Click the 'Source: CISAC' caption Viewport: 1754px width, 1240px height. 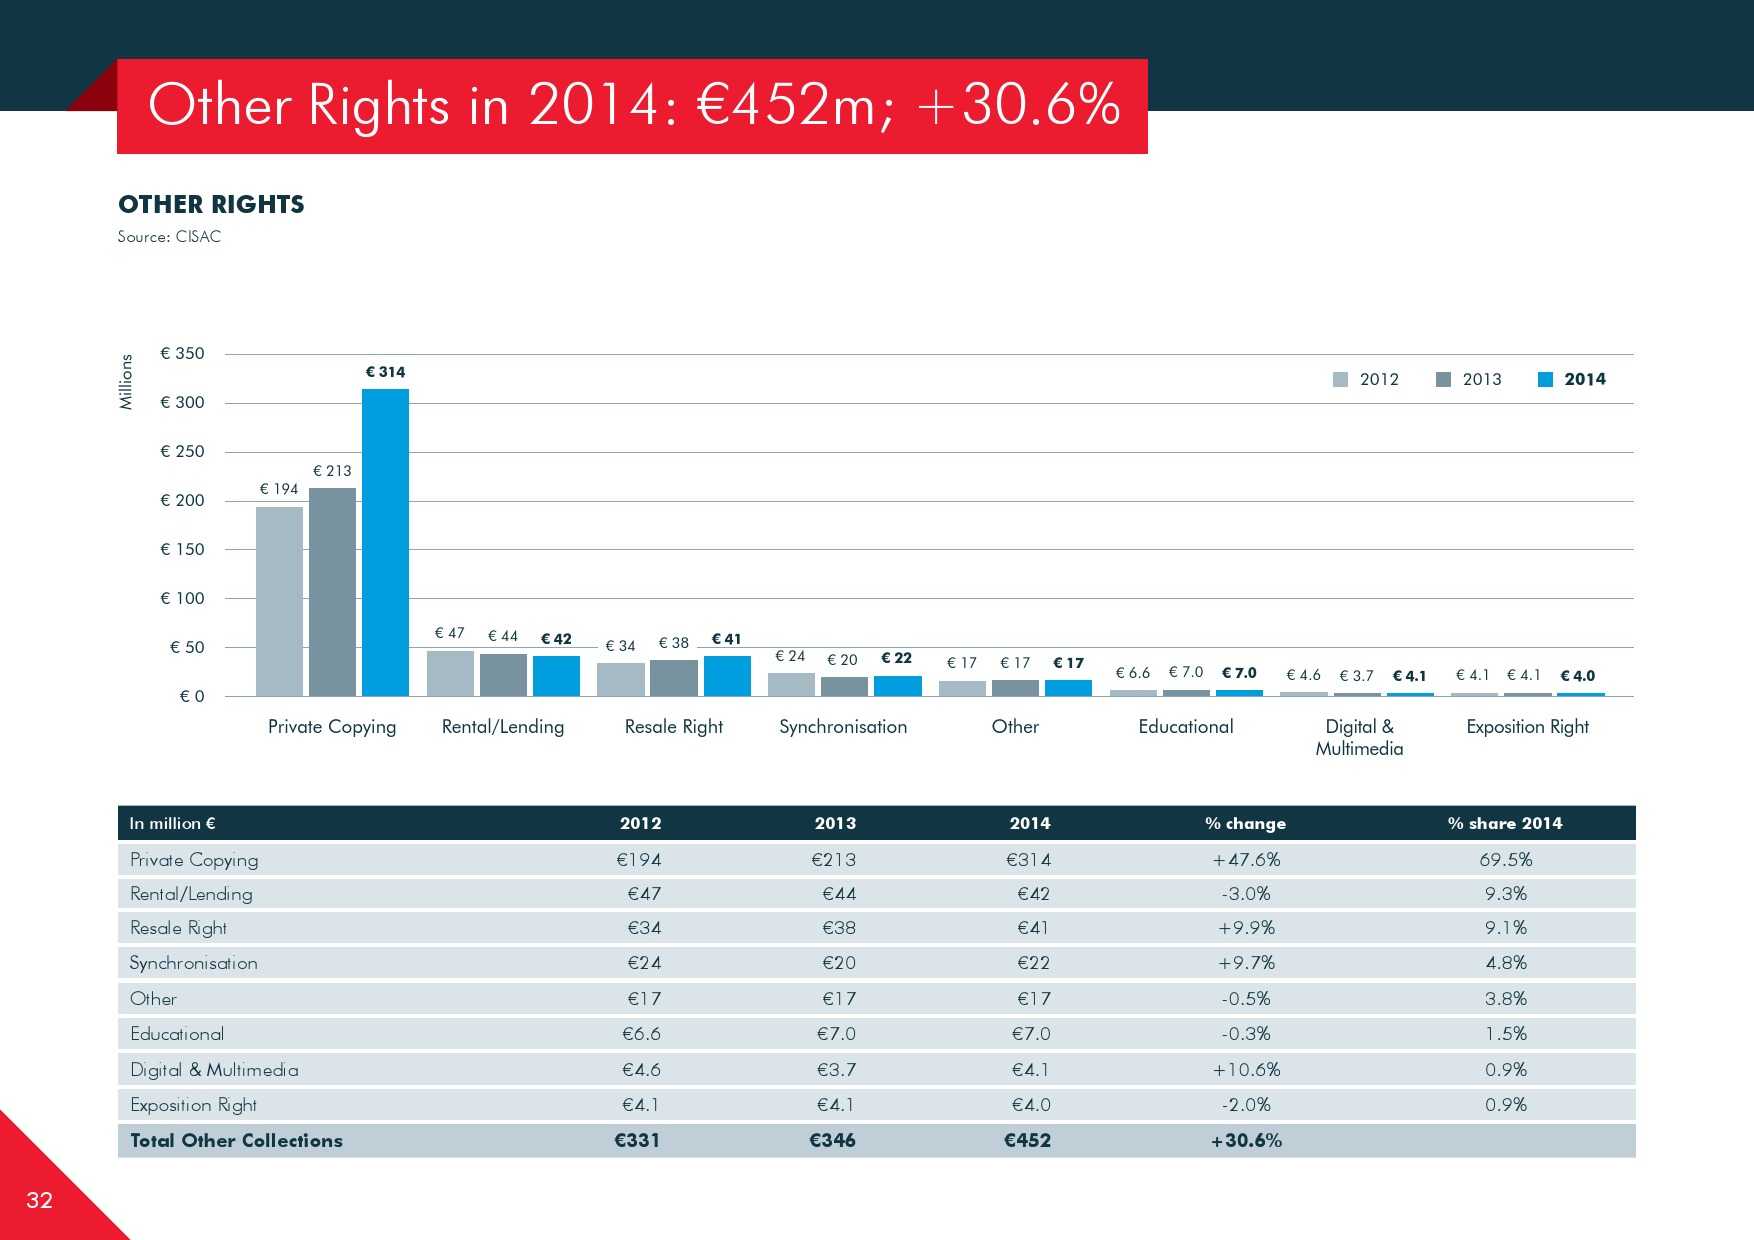[x=169, y=237]
